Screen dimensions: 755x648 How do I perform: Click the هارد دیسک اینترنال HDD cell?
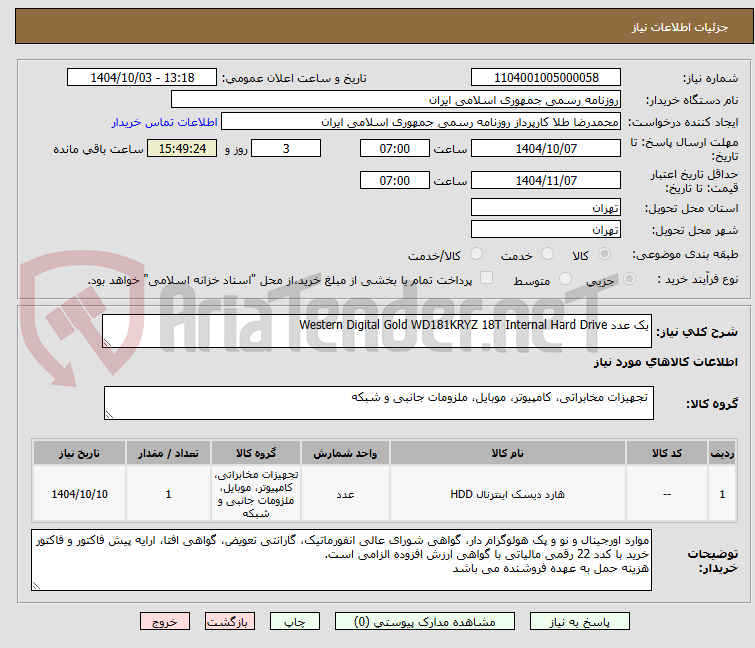[508, 494]
